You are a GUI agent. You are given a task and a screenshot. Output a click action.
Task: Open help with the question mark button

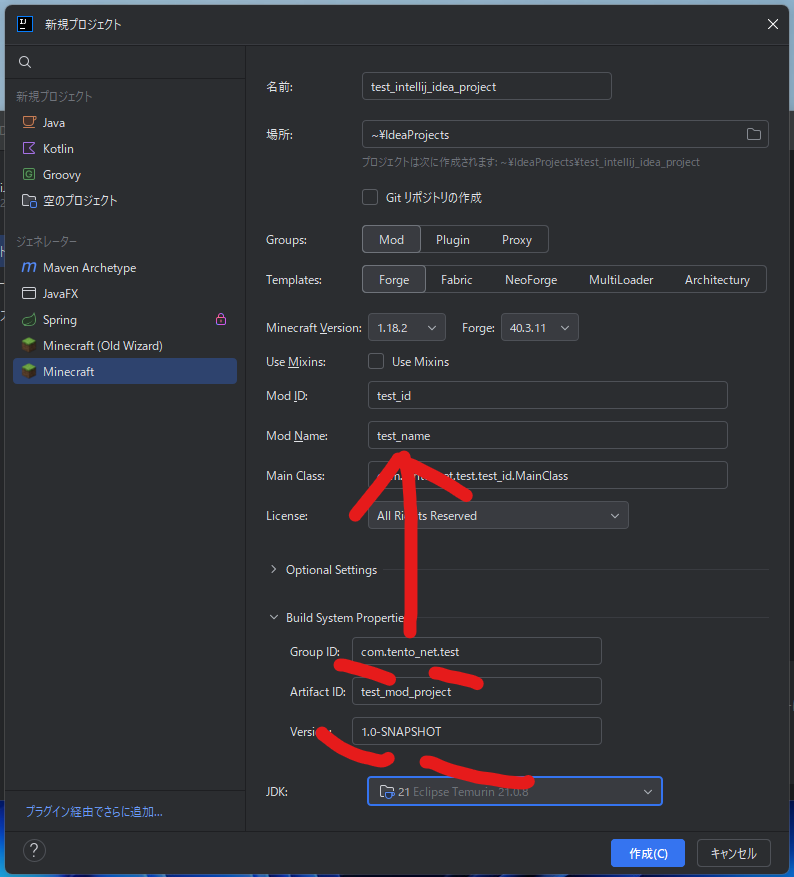tap(34, 851)
